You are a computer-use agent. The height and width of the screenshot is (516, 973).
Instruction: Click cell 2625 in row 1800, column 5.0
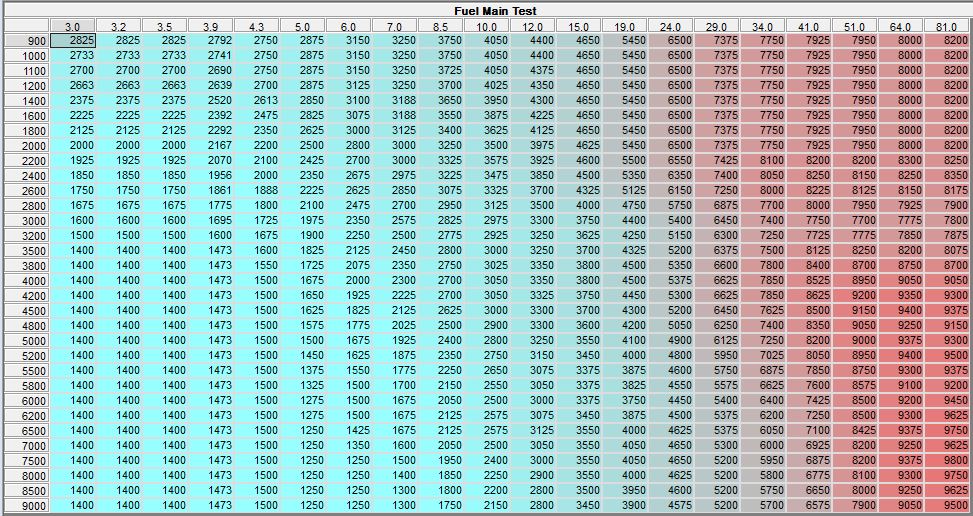[x=303, y=130]
